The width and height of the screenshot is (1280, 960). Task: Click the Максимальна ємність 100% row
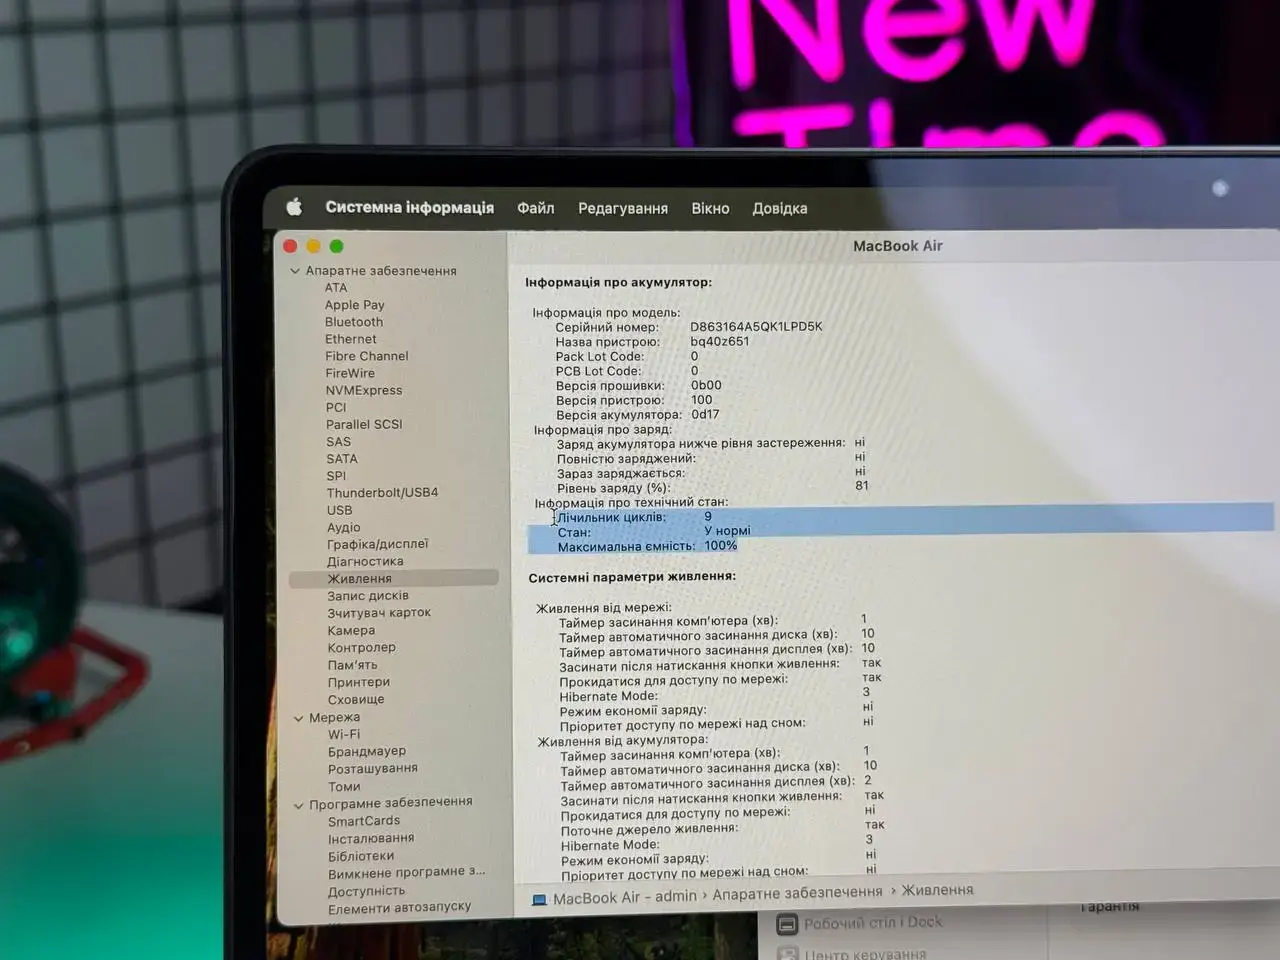coord(632,546)
